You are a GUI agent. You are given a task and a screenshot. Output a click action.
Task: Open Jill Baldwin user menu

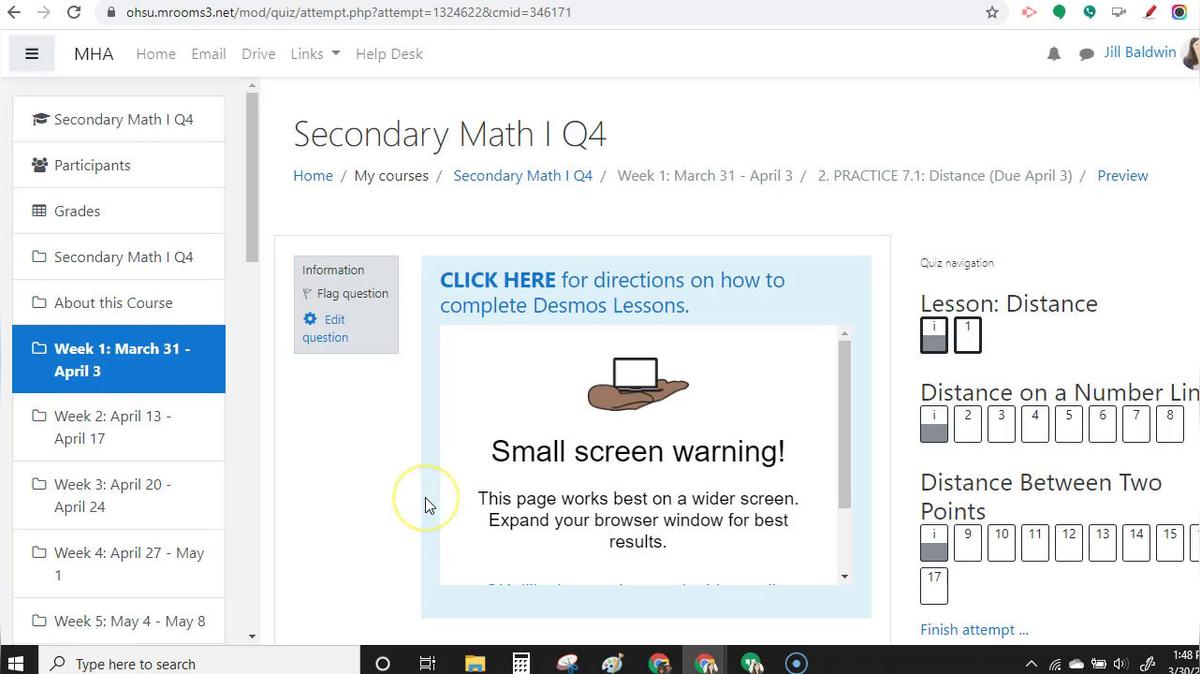pos(1140,52)
